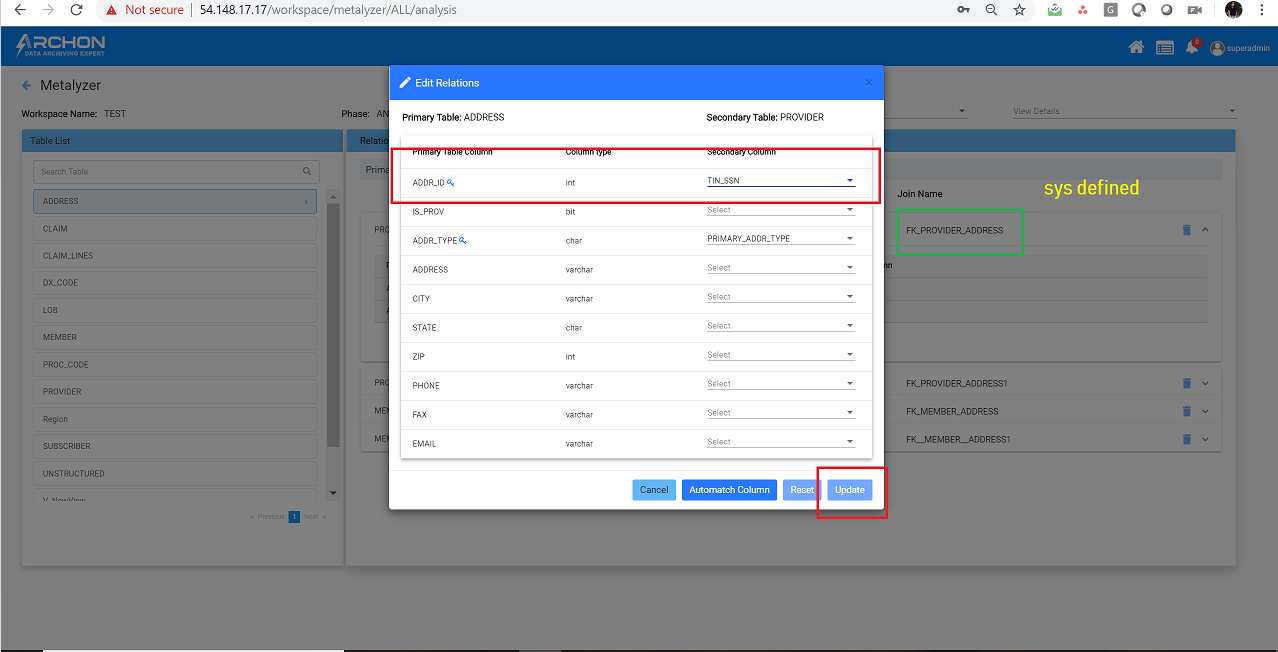
Task: Select UNSTRUCTURED in table list
Action: coord(175,473)
